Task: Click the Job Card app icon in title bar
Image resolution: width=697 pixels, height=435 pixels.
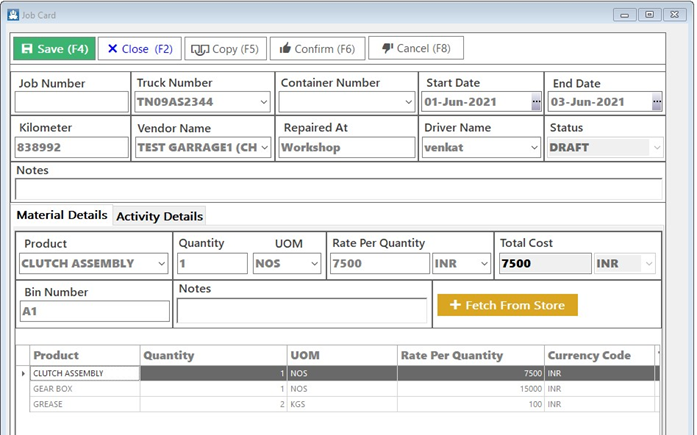Action: click(x=13, y=15)
